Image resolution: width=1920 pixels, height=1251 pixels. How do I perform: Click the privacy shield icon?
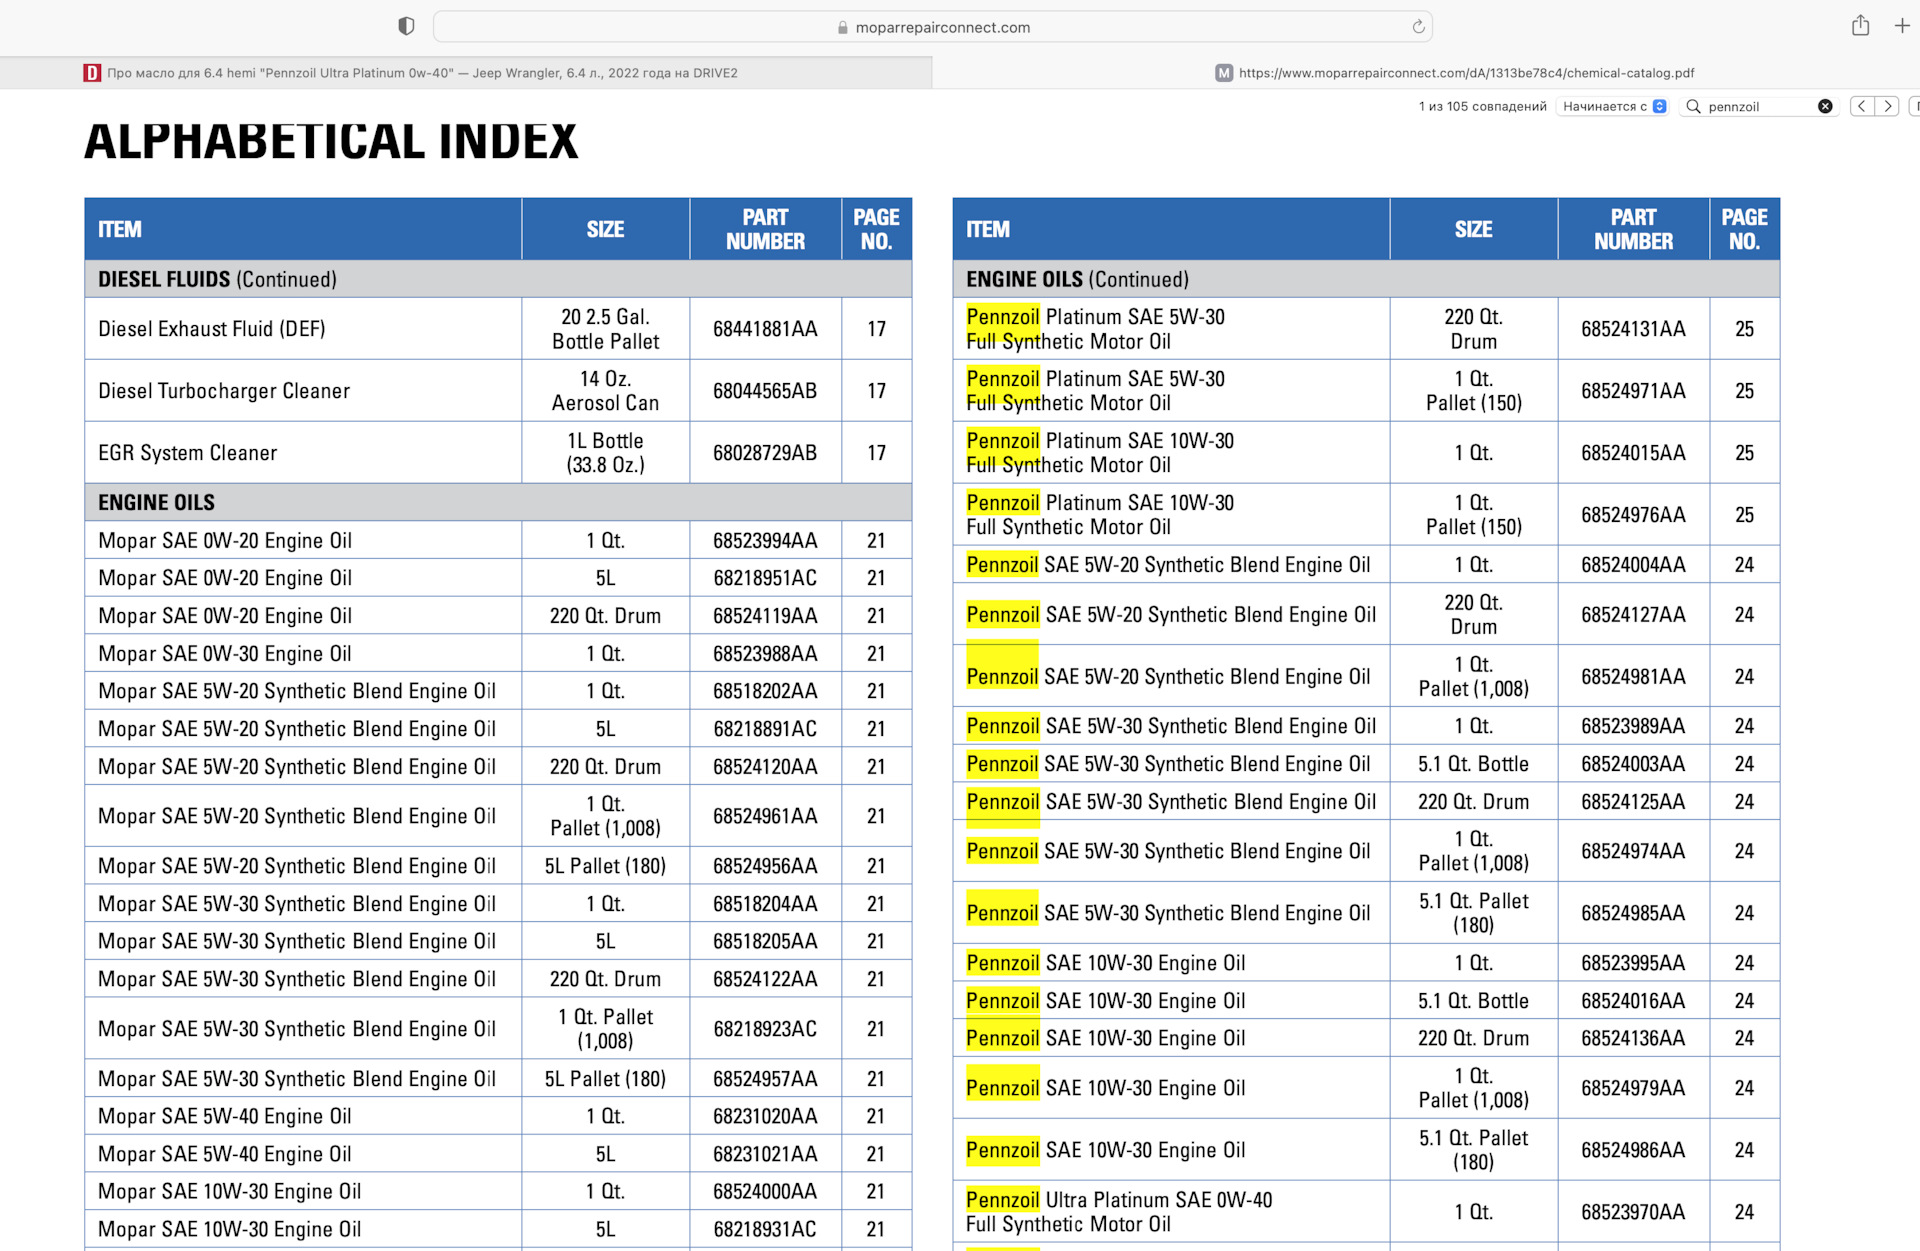coord(406,26)
